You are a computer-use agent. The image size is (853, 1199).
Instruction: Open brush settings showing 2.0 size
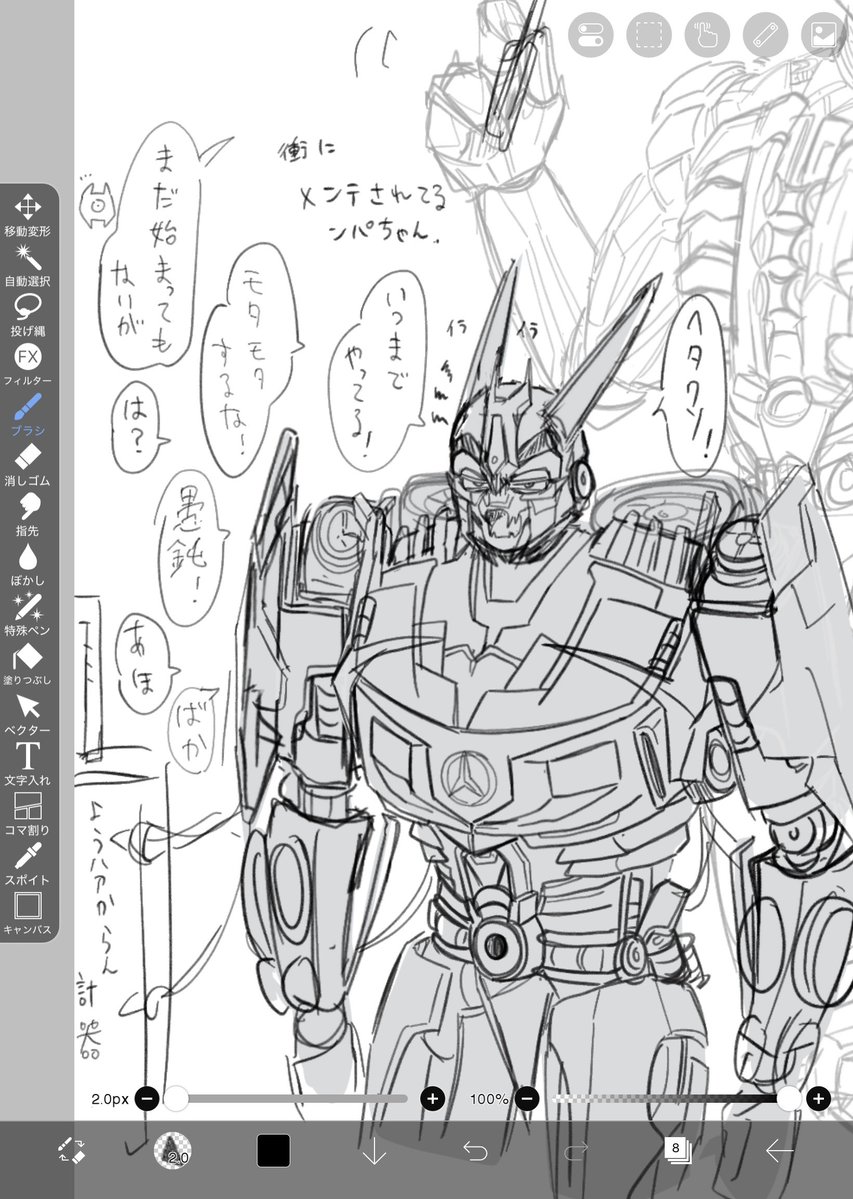tap(173, 1150)
